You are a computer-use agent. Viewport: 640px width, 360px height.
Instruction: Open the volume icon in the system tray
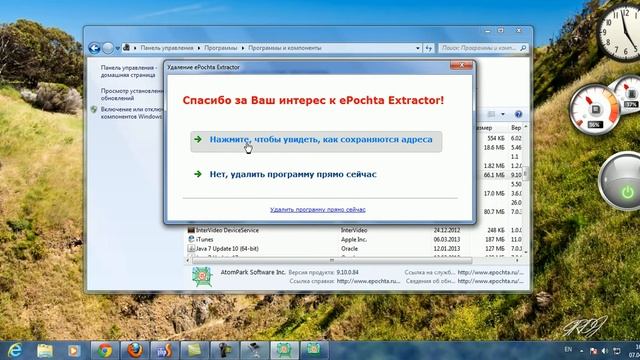[604, 351]
